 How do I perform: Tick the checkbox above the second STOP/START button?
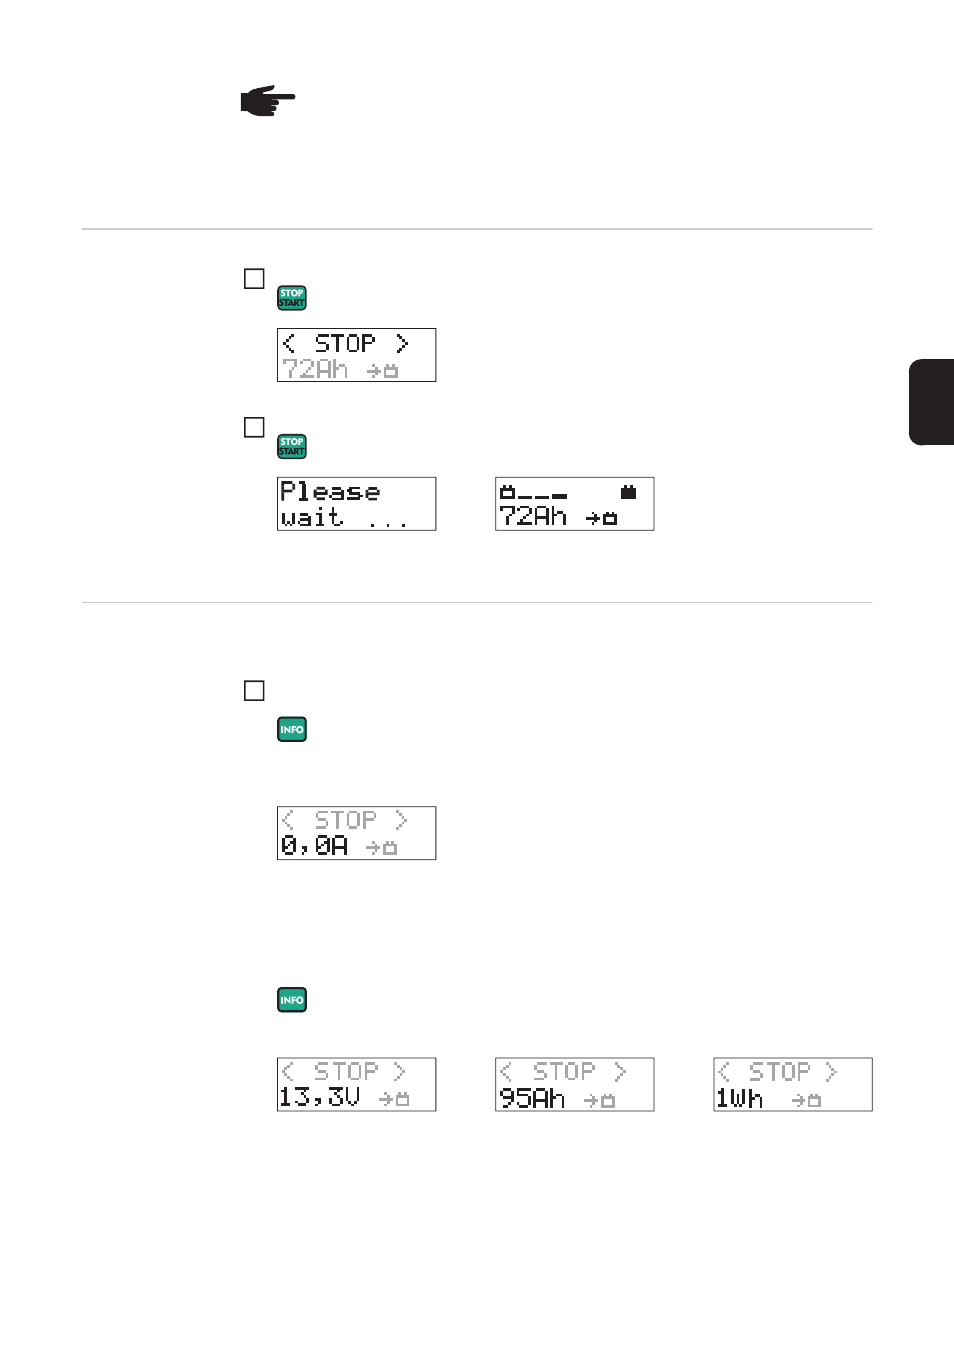pos(254,427)
